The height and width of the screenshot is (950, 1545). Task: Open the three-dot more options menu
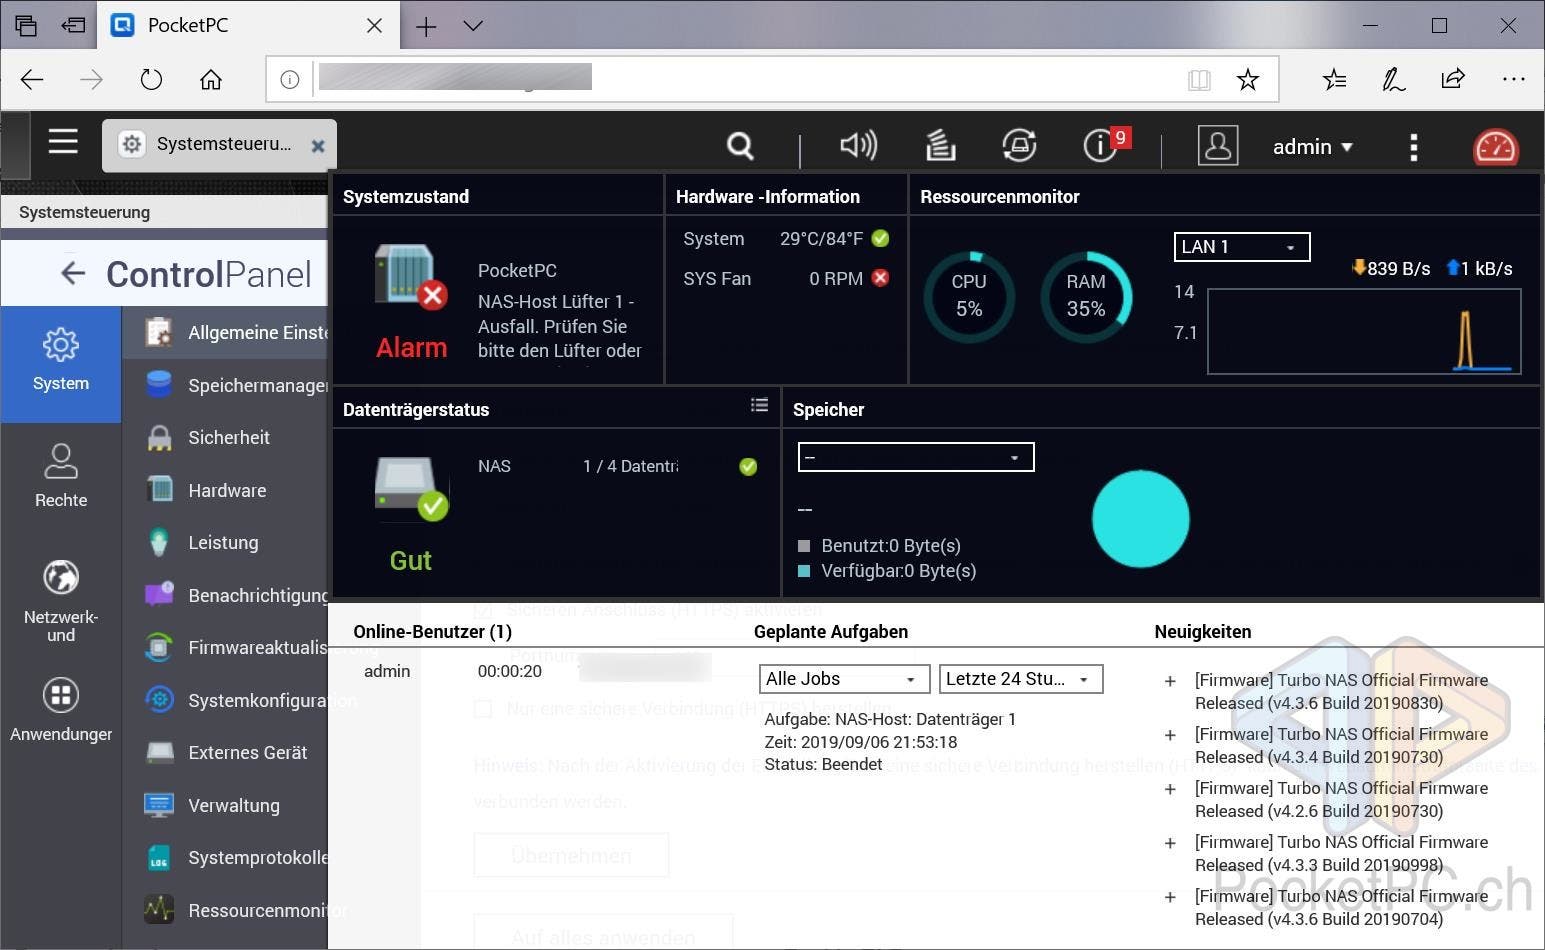[x=1413, y=147]
